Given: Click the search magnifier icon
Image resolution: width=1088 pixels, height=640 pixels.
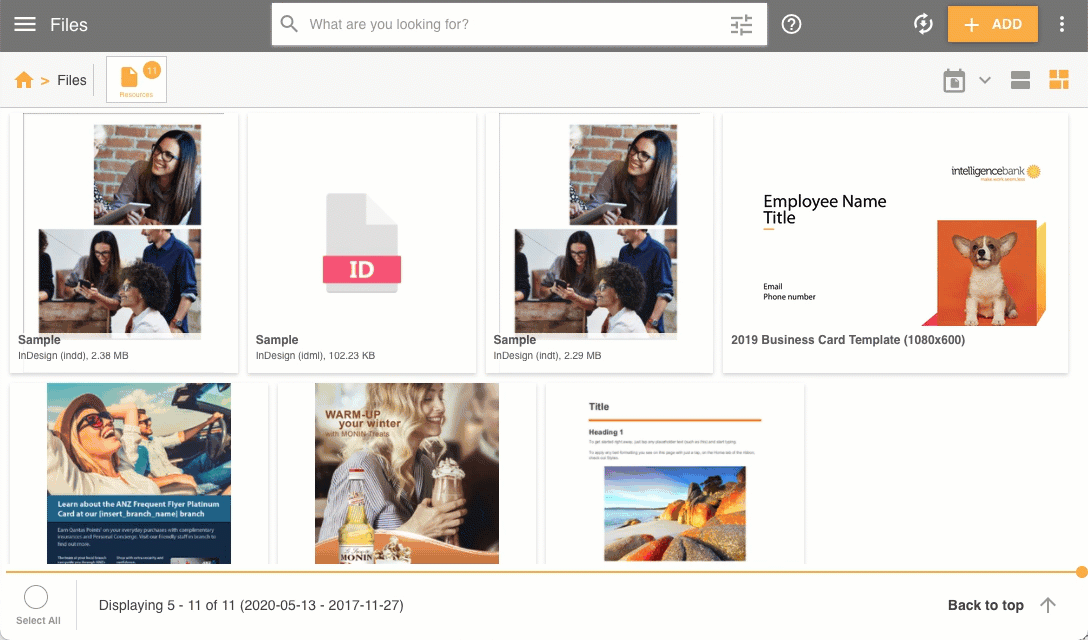Looking at the screenshot, I should click(x=289, y=24).
